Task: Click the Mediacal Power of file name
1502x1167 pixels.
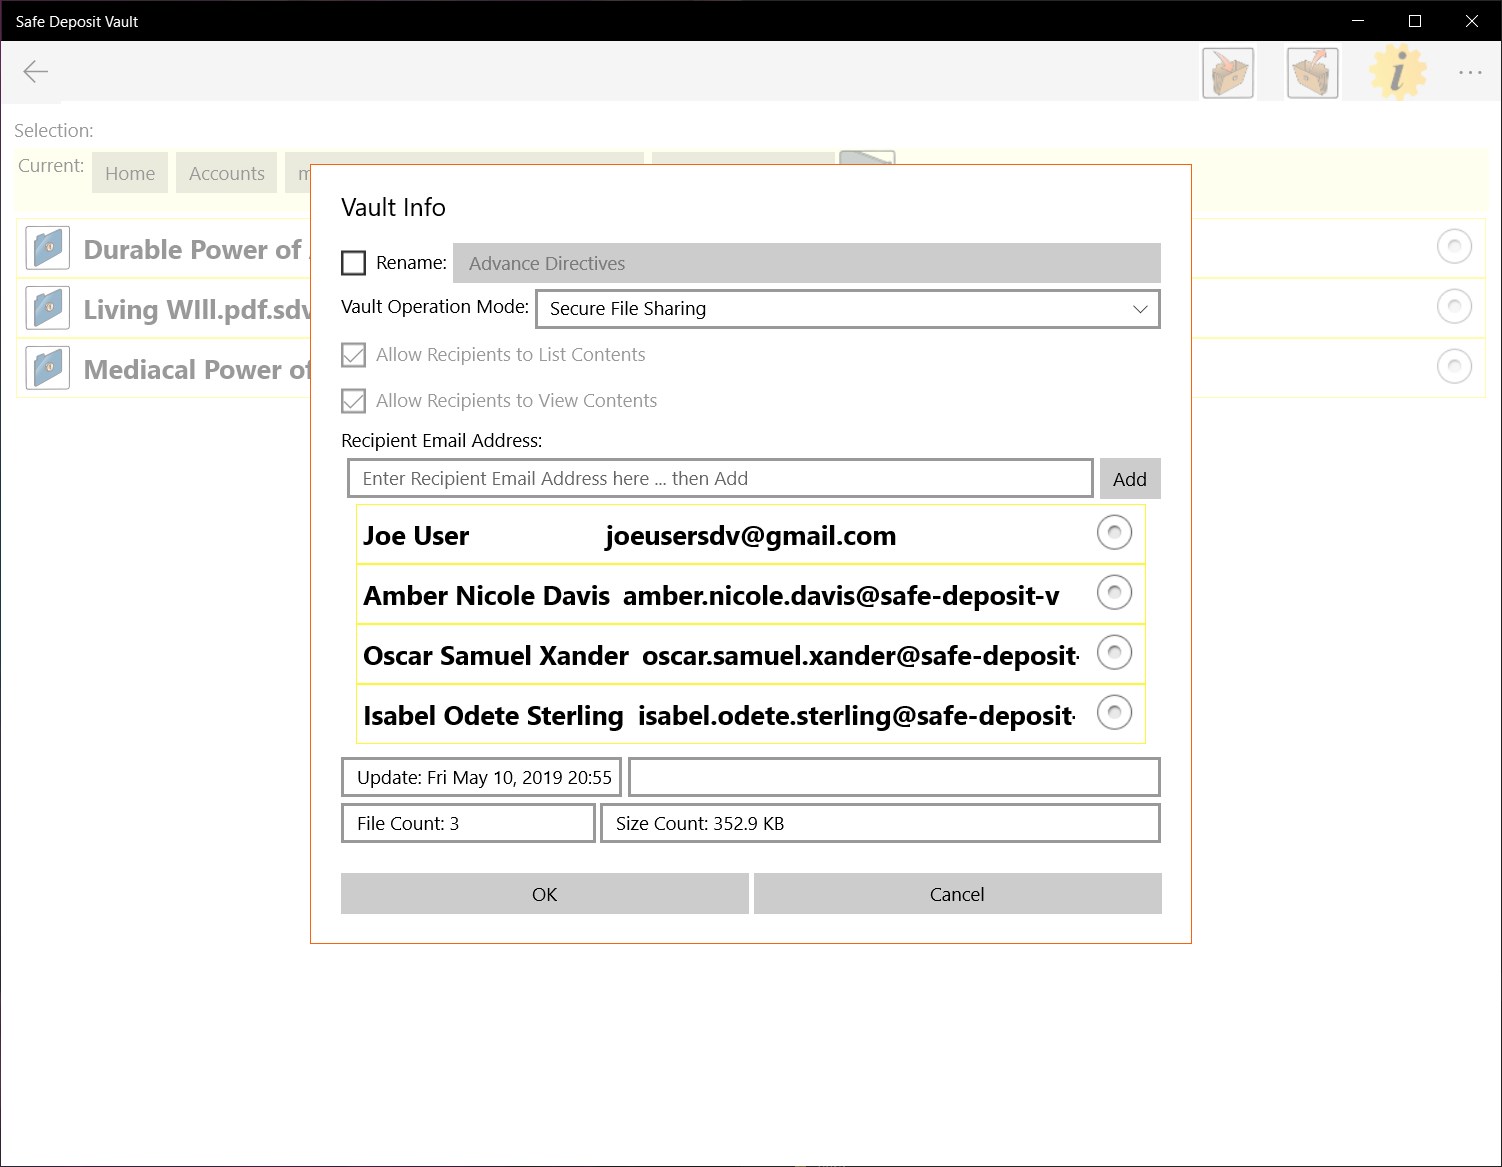Action: tap(197, 369)
